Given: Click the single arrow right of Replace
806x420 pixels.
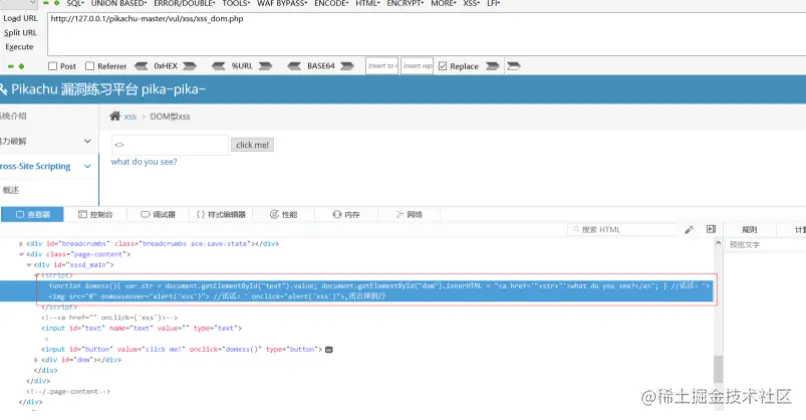Looking at the screenshot, I should coord(492,66).
